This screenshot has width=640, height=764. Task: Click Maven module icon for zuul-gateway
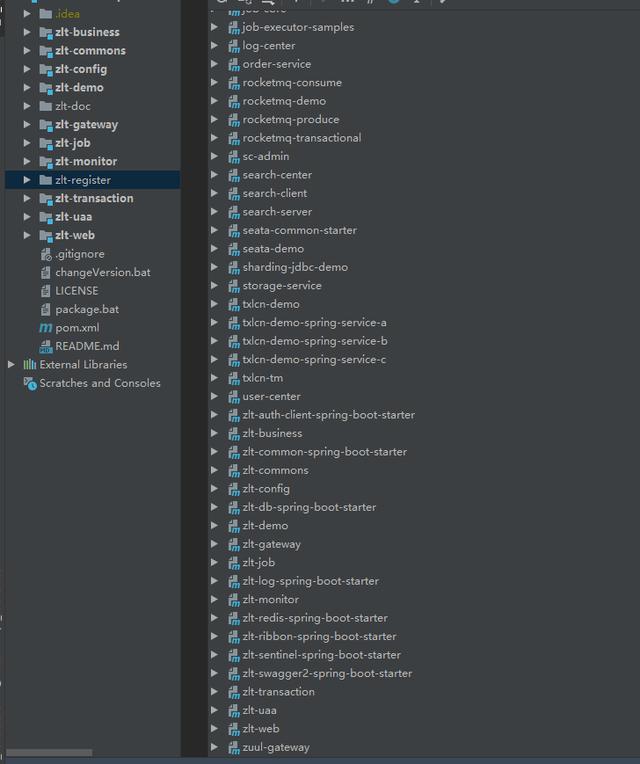tap(234, 748)
